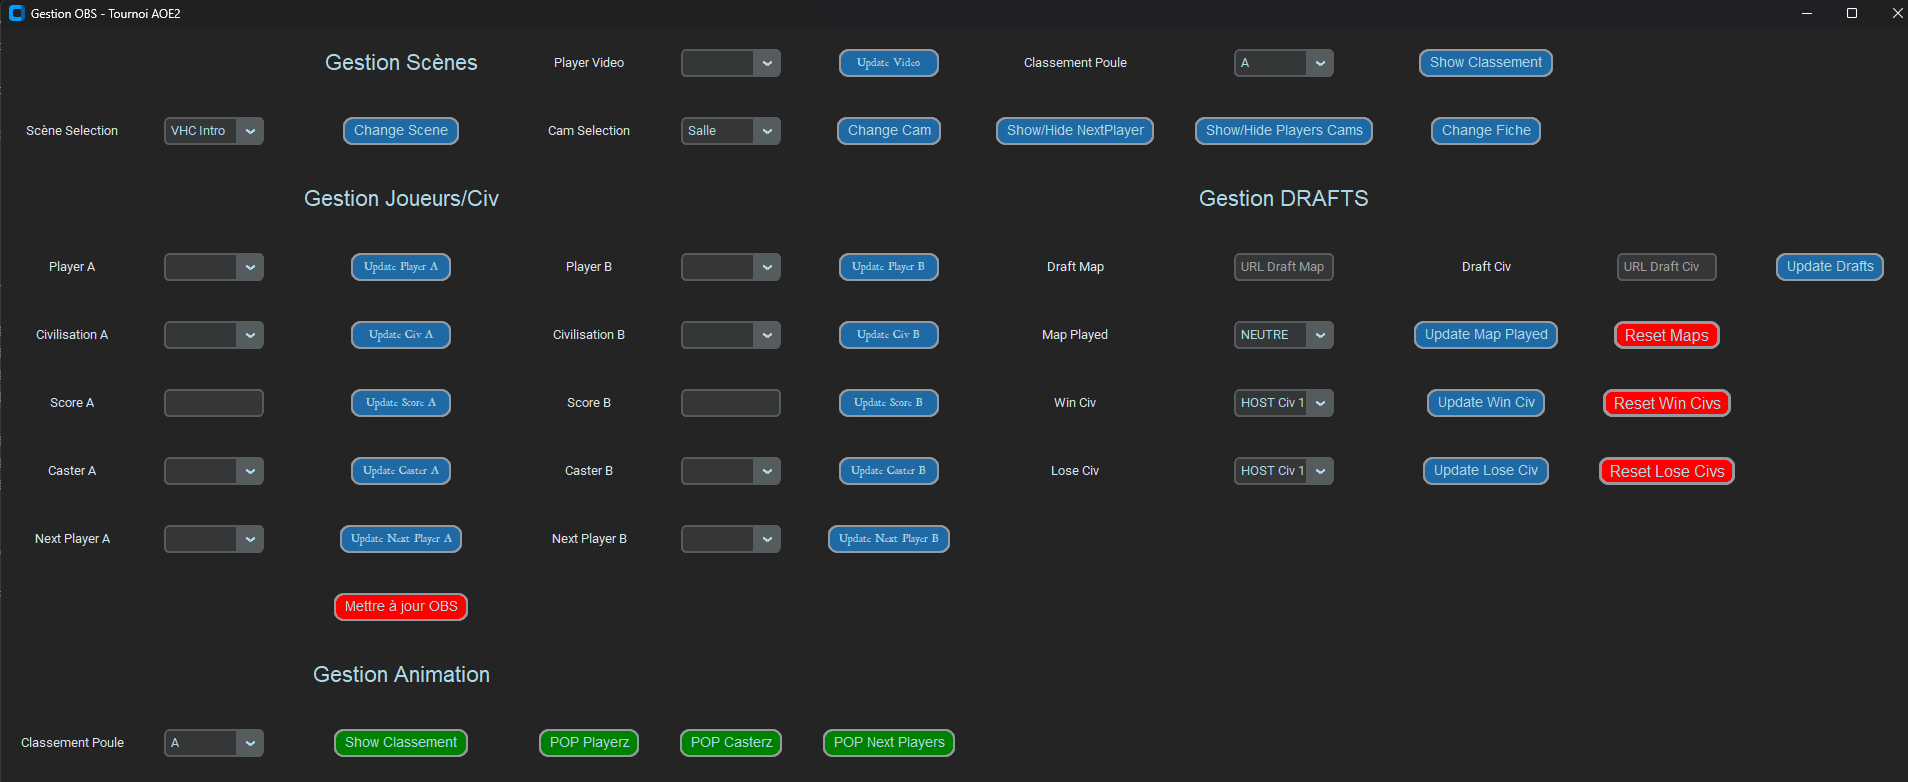The image size is (1908, 782).
Task: Click the Update Win Civ button
Action: (x=1486, y=403)
